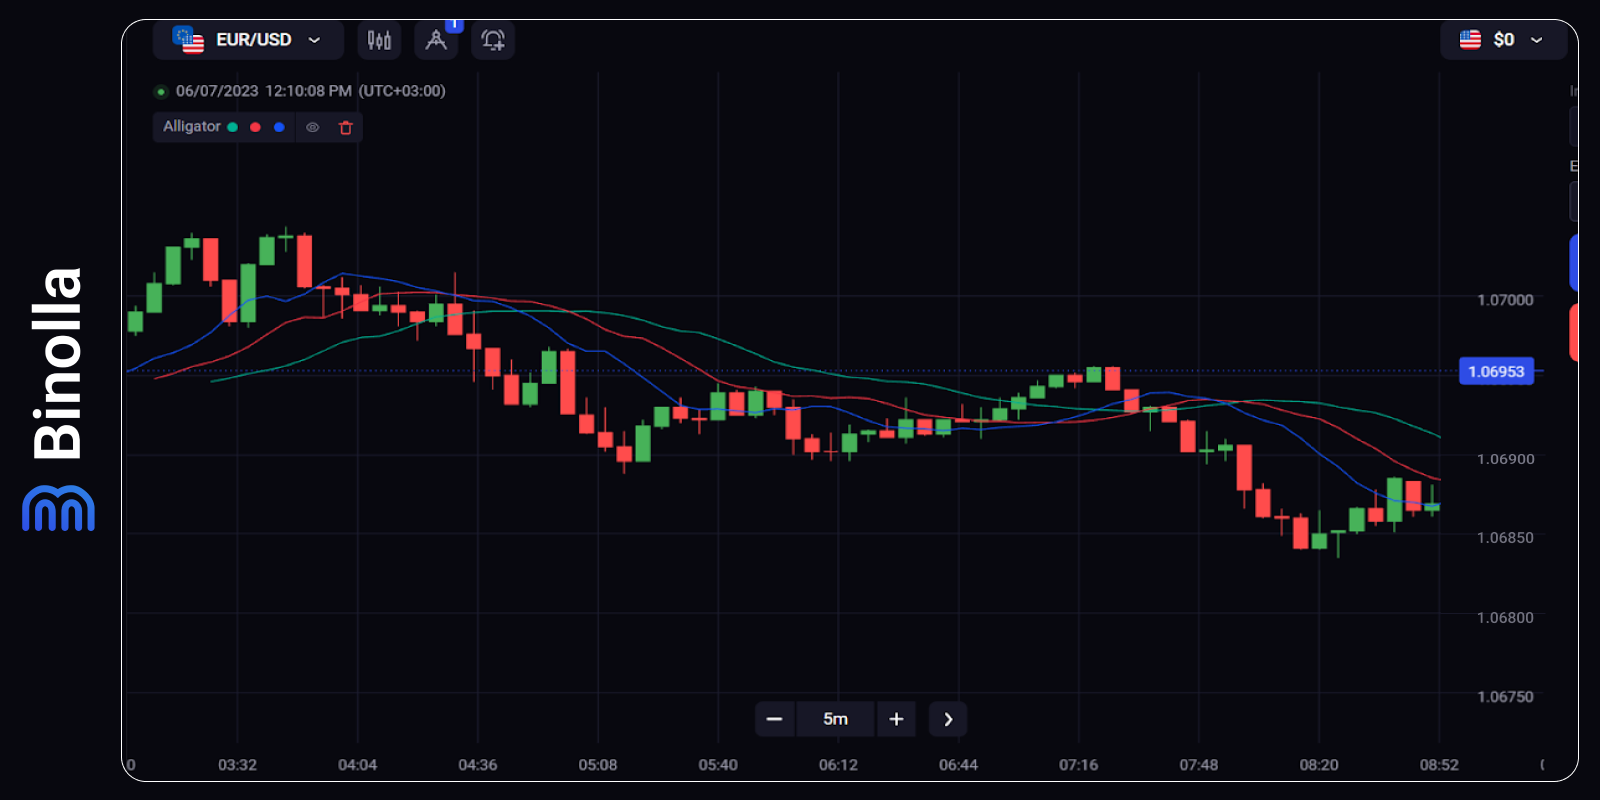Click the 08:52 time axis label
This screenshot has width=1600, height=800.
coord(1439,765)
